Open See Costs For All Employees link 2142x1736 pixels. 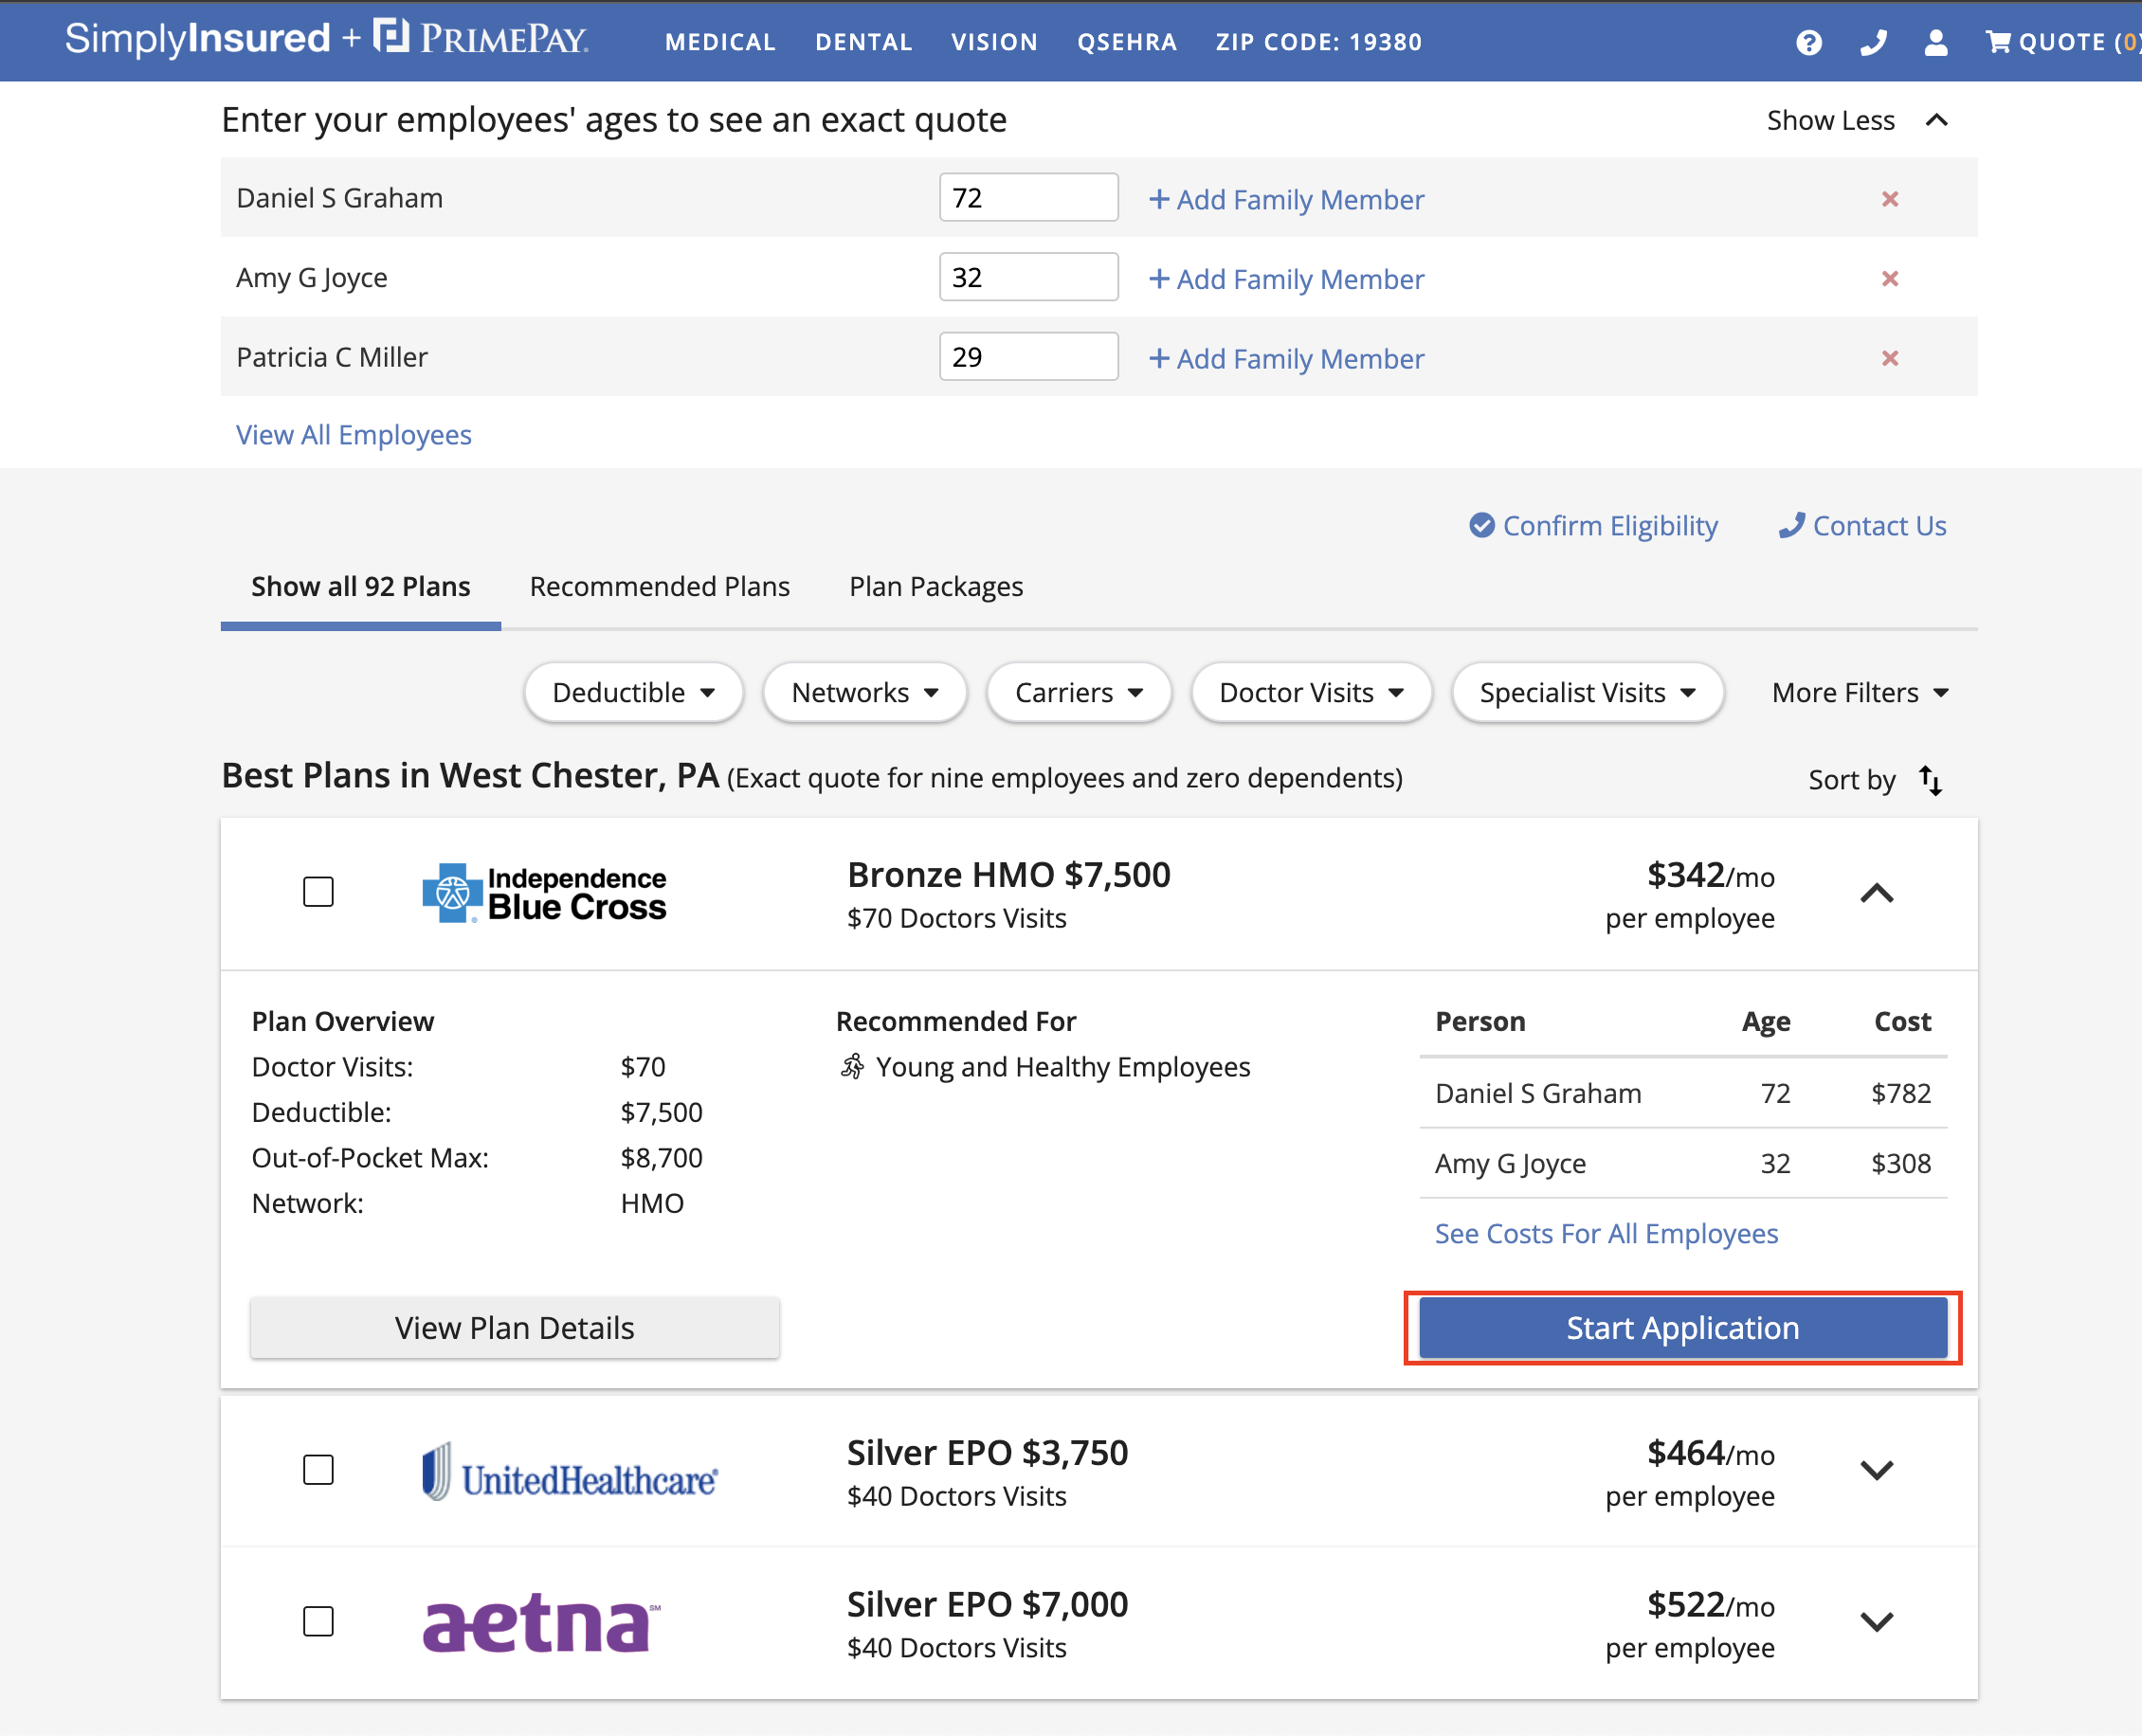coord(1606,1234)
